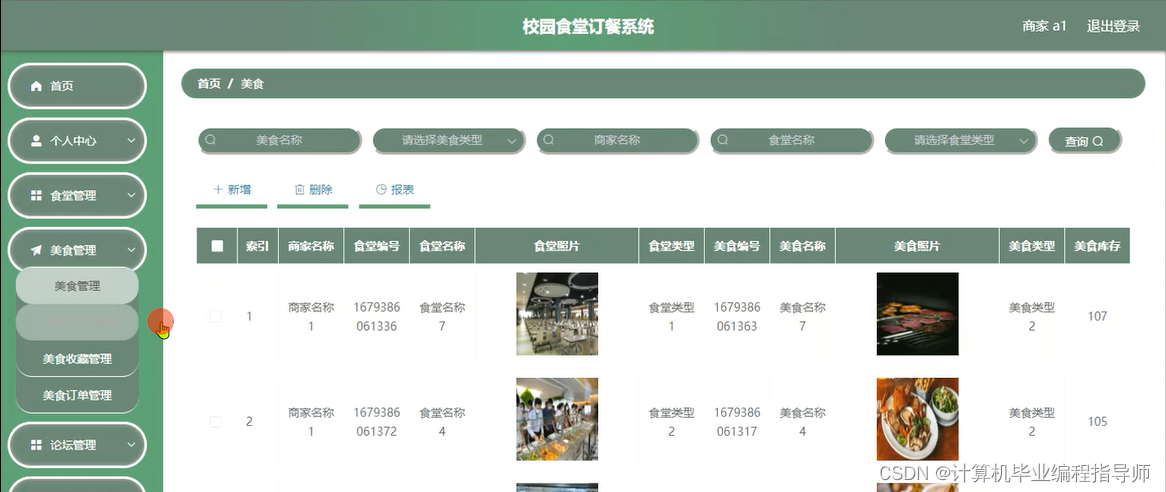1166x492 pixels.
Task: Click the 美食照片 column header
Action: pyautogui.click(x=917, y=246)
